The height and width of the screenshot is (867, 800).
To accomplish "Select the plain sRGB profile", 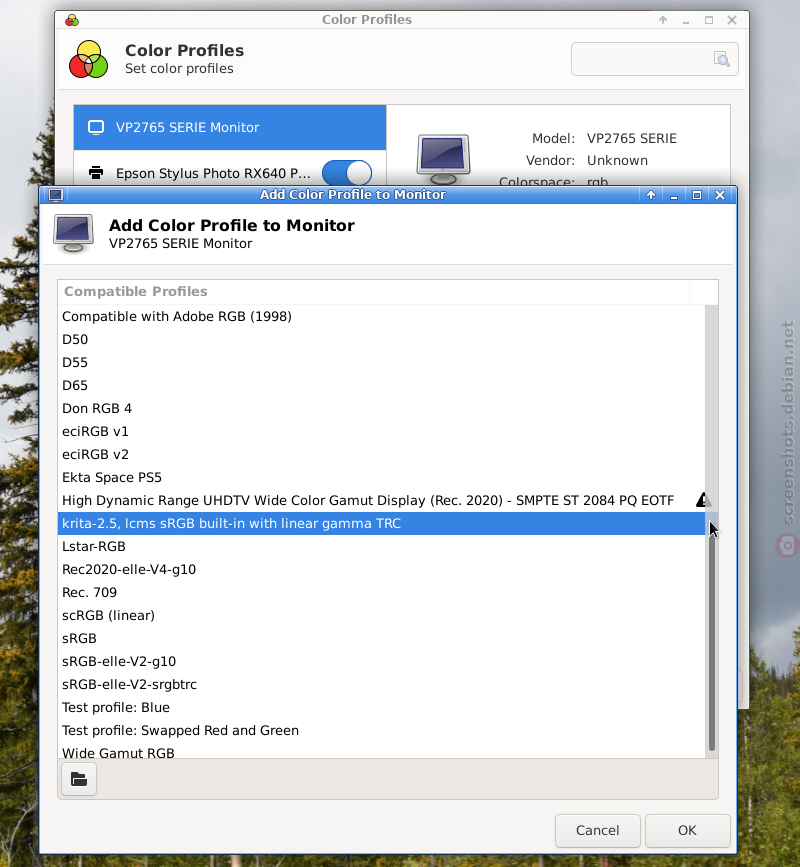I will 381,639.
